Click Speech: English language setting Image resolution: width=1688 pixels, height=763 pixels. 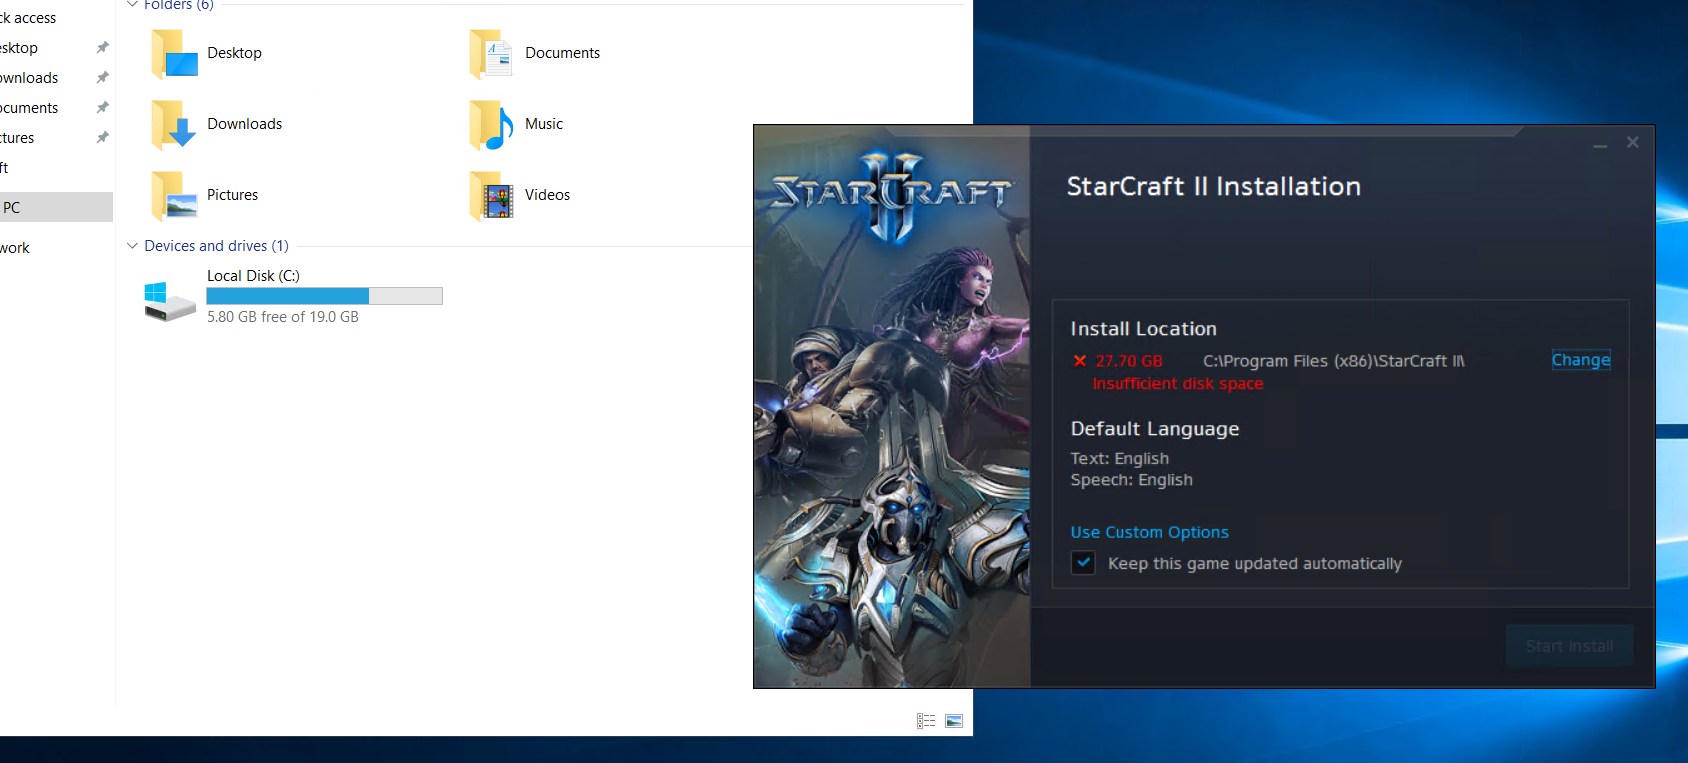[1131, 480]
